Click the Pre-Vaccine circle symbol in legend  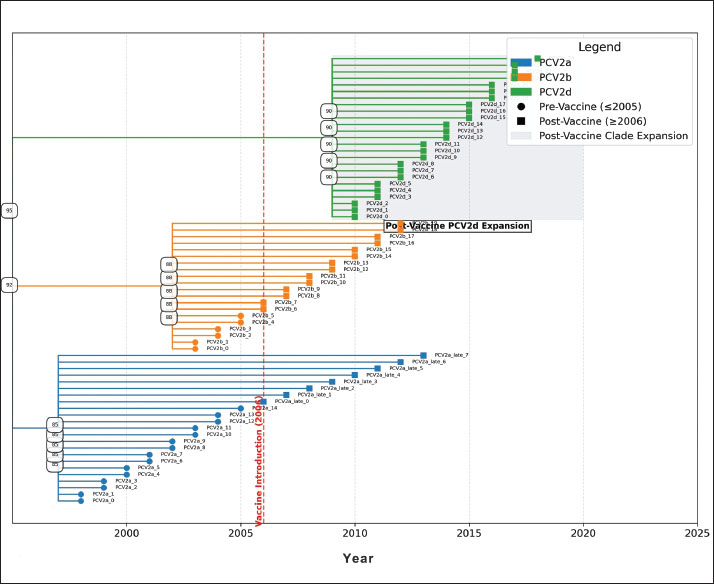pos(522,106)
